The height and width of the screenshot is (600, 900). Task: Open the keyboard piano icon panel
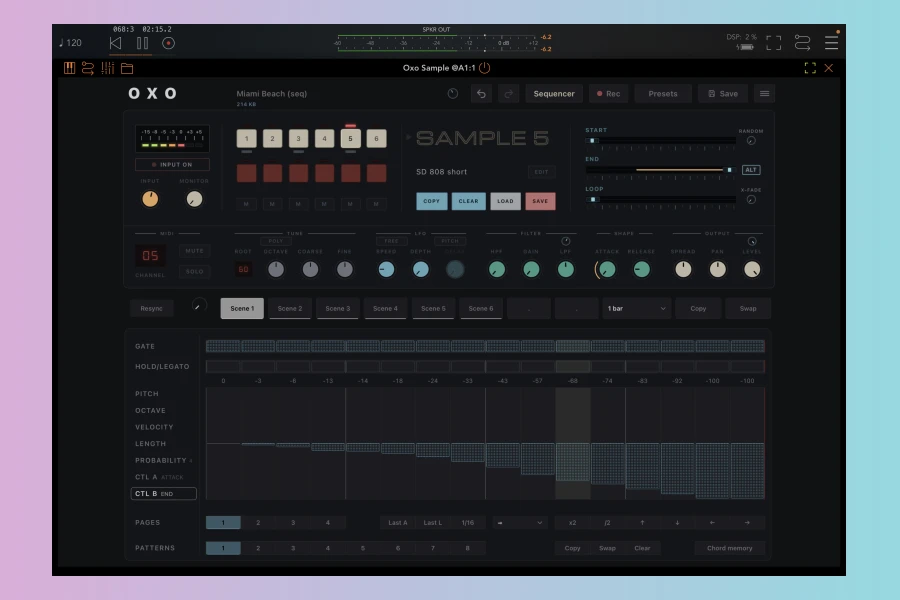(69, 68)
